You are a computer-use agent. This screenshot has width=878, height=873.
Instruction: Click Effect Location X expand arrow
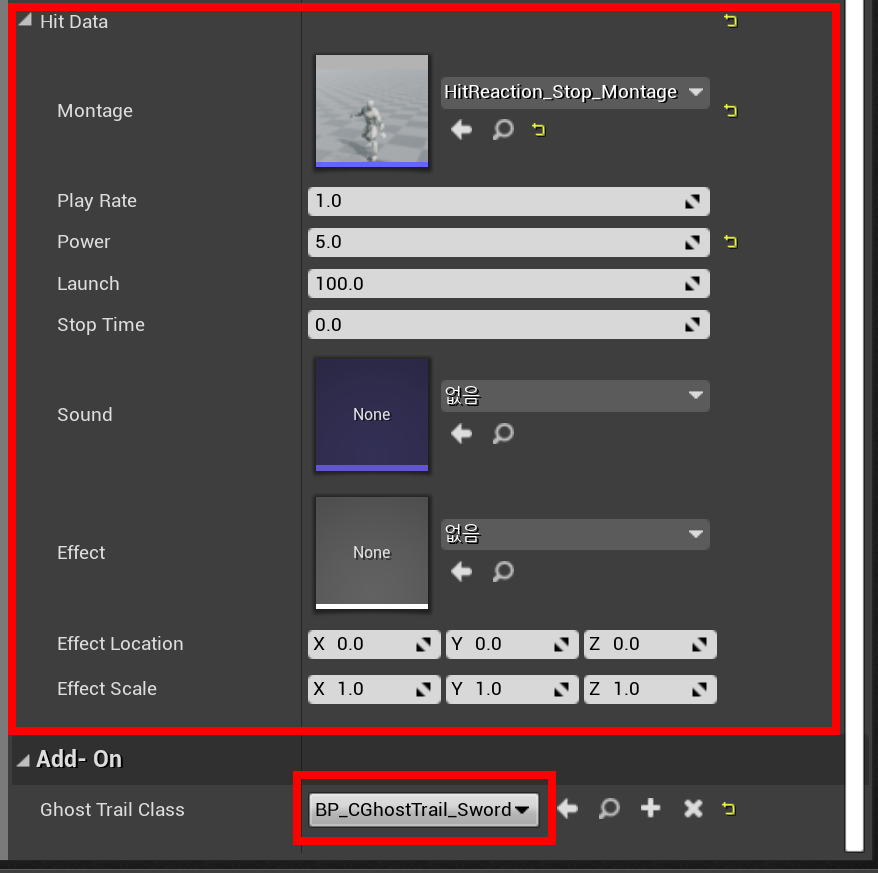pyautogui.click(x=424, y=645)
